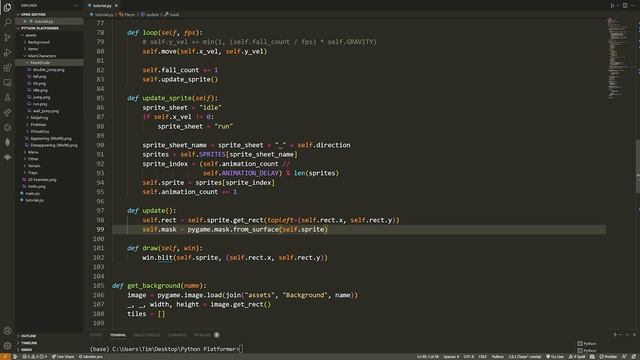The width and height of the screenshot is (640, 360).
Task: Open notifications bell in status bar
Action: [634, 357]
